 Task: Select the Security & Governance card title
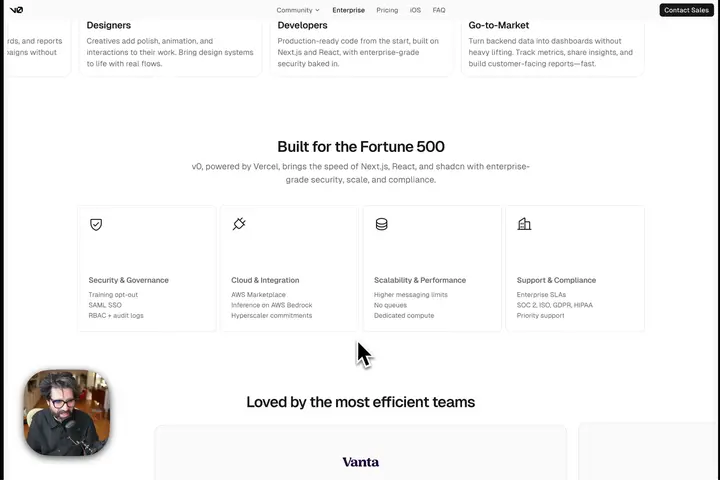[x=129, y=280]
